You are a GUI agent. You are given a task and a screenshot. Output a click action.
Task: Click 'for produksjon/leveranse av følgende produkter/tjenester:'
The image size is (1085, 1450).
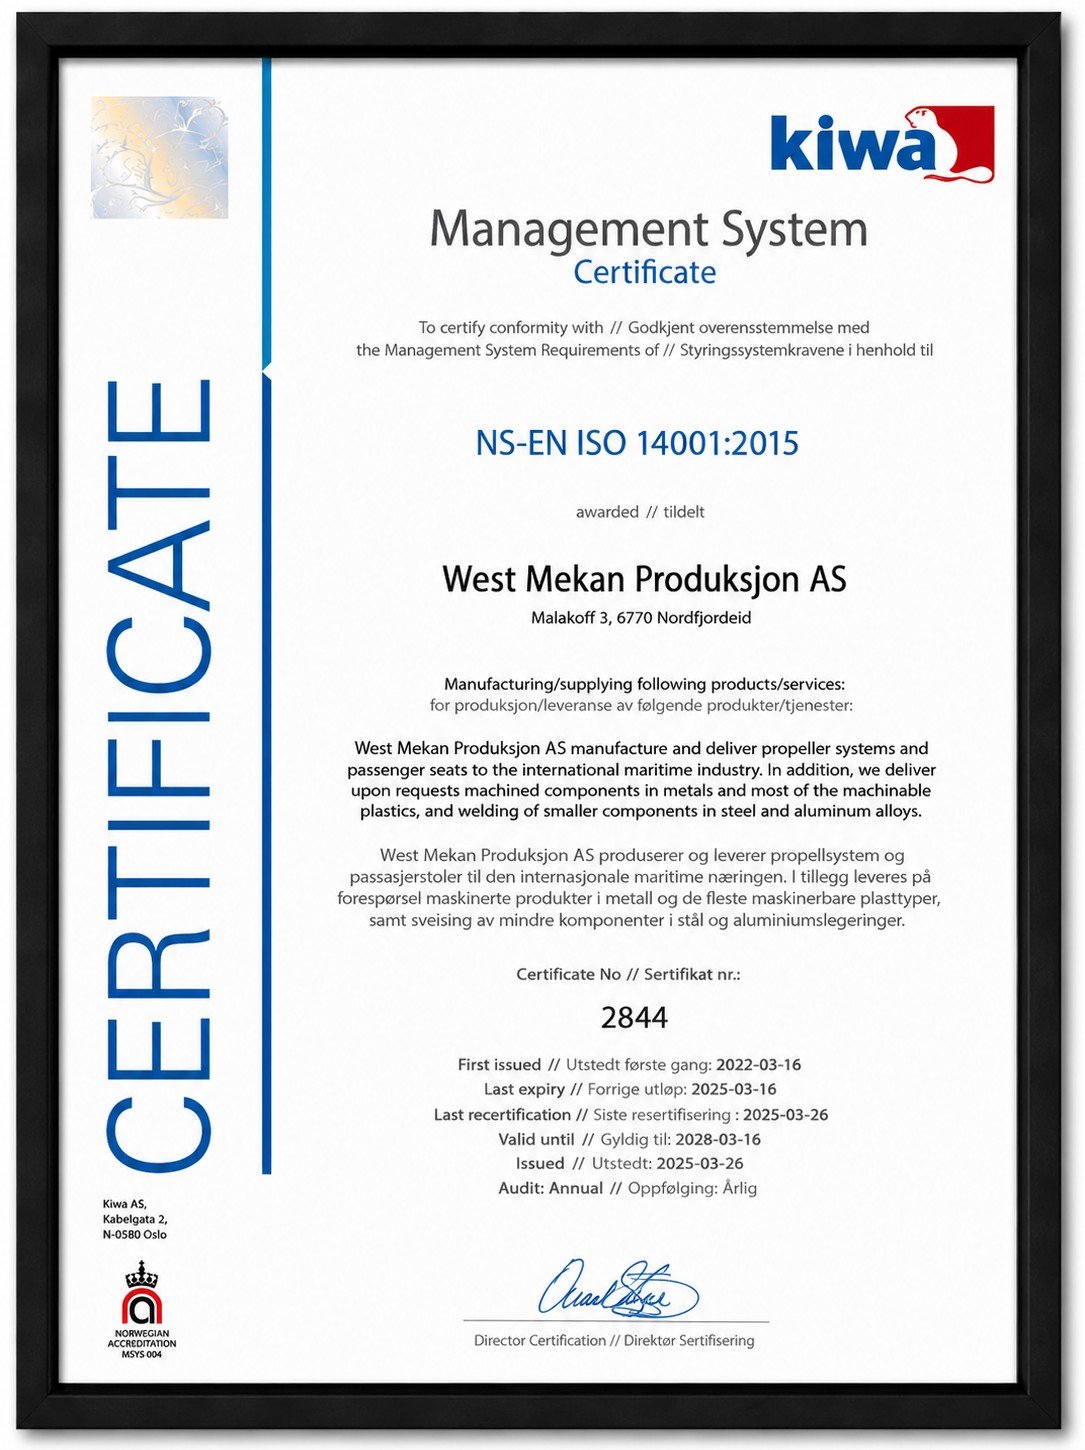[x=642, y=706]
